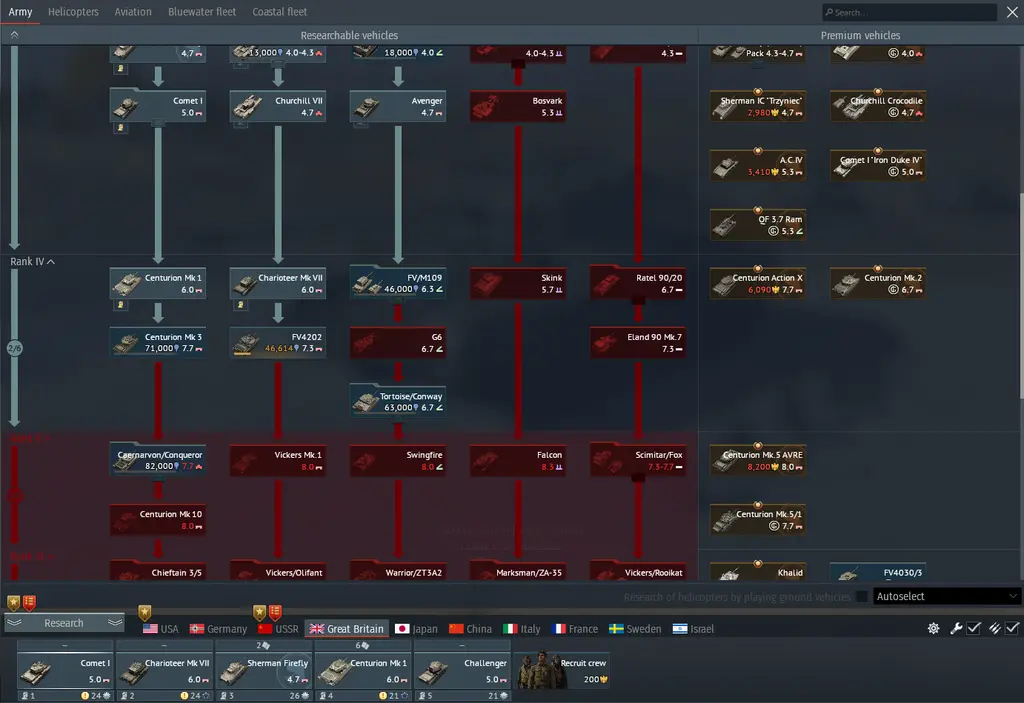Viewport: 1024px width, 703px height.
Task: Click the wrench repair icon
Action: click(x=956, y=628)
